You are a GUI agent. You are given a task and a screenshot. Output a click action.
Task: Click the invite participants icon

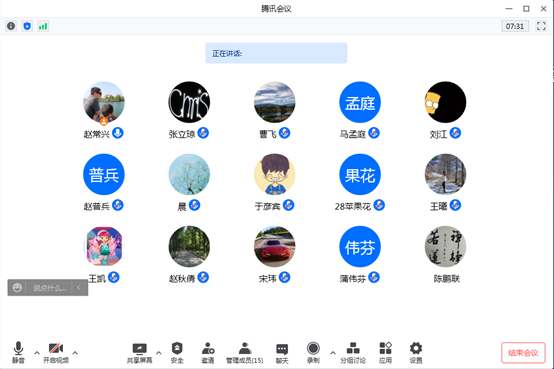pos(208,352)
